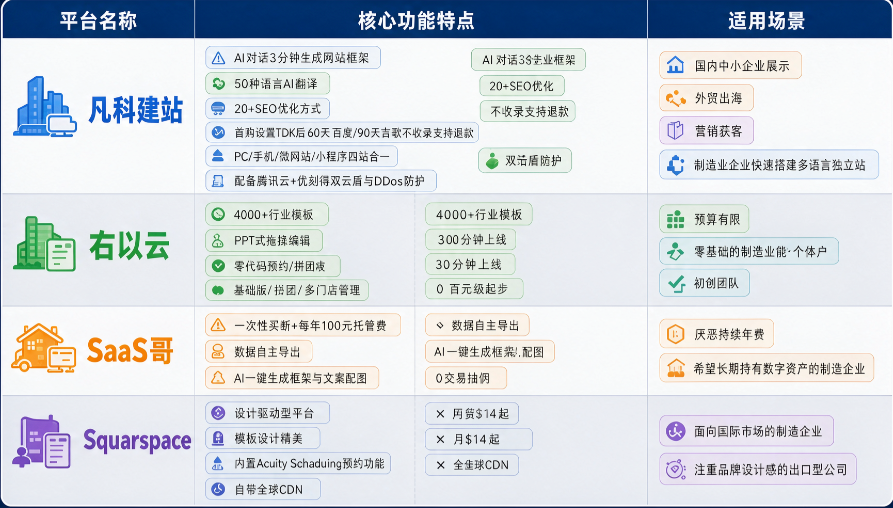Click the triangle icon beside AI对话3分钟生成网站框架
This screenshot has height=508, width=893.
pyautogui.click(x=218, y=58)
